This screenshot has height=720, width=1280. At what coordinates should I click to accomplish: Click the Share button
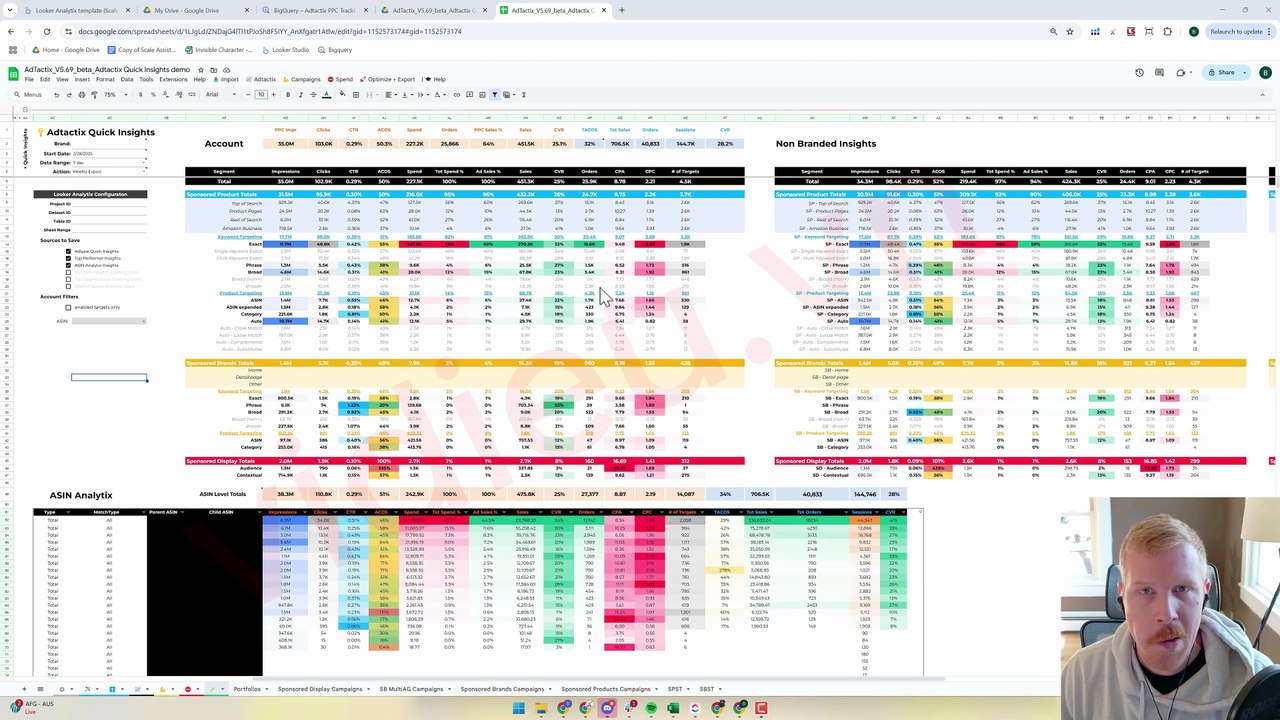1221,72
